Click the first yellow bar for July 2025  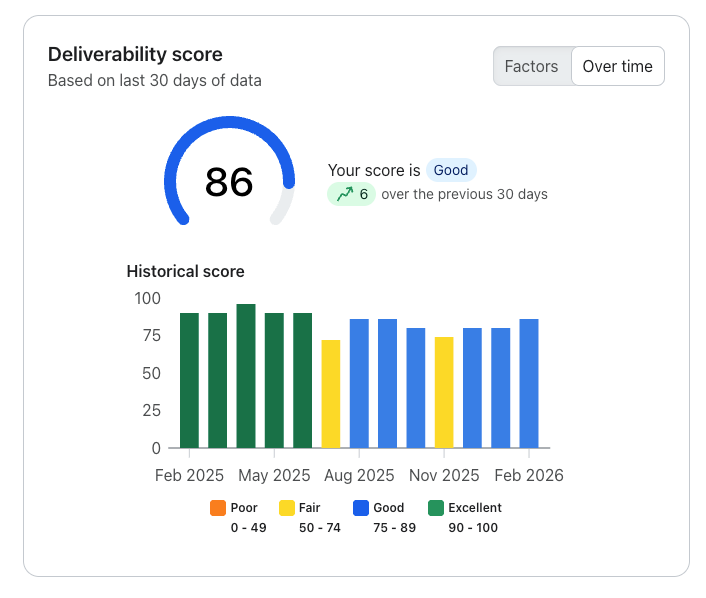(331, 394)
